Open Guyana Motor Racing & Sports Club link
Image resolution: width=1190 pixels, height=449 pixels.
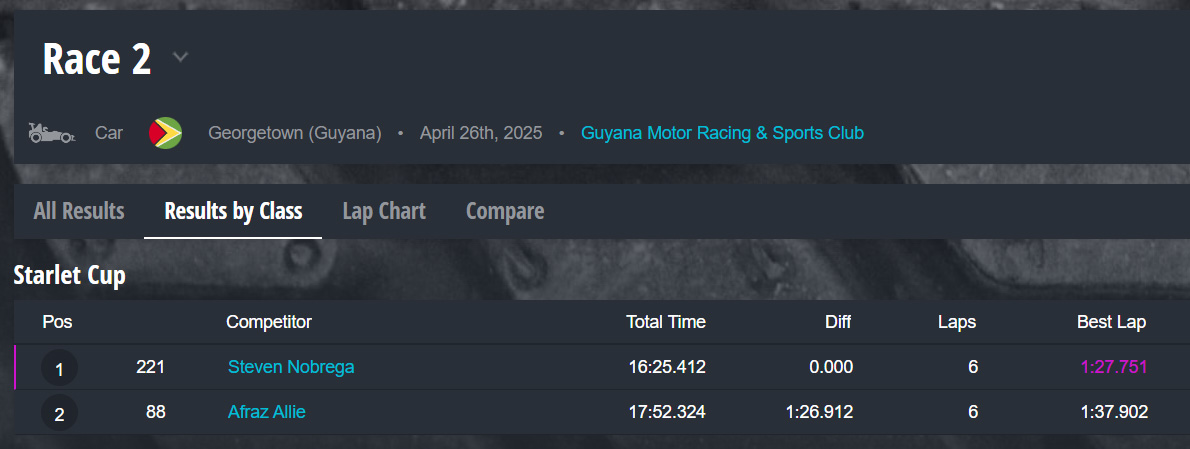[x=722, y=133]
